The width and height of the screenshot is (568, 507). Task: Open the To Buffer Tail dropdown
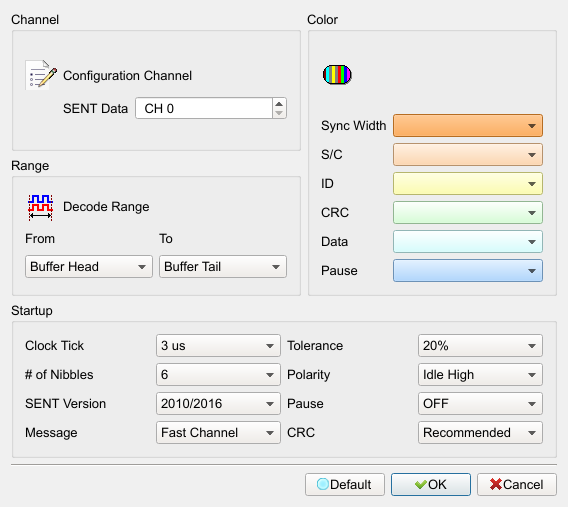coord(223,267)
